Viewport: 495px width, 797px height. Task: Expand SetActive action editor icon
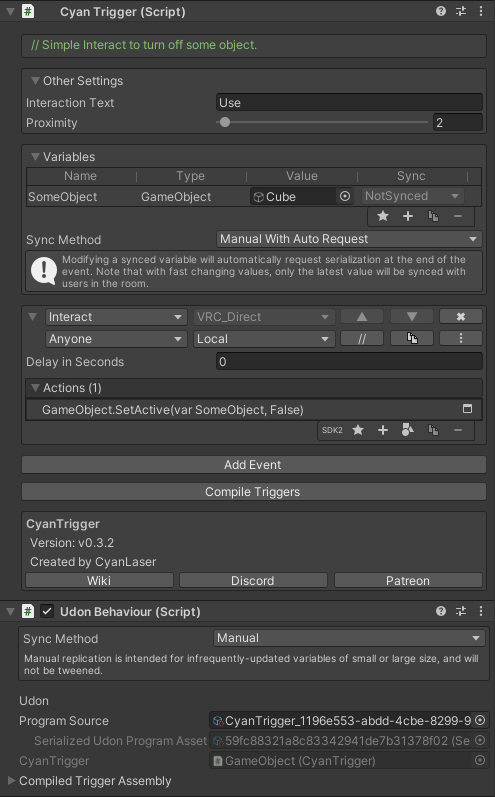tap(468, 409)
